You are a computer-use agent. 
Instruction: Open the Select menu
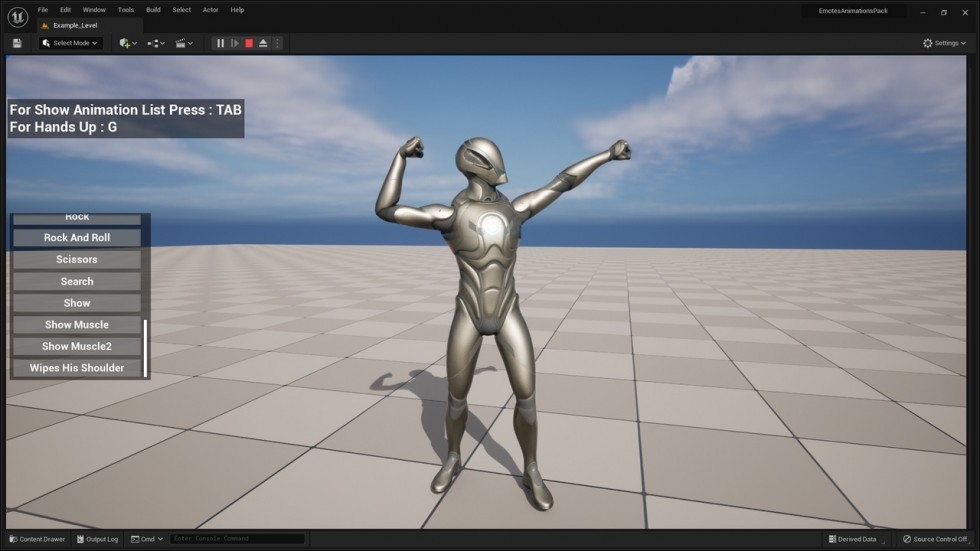click(x=182, y=10)
